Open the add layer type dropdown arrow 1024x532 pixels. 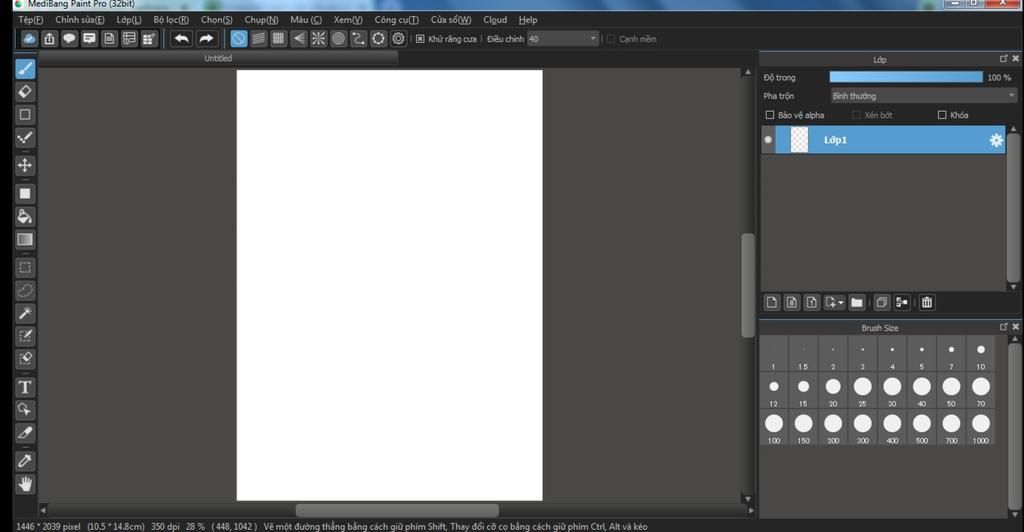pyautogui.click(x=841, y=302)
